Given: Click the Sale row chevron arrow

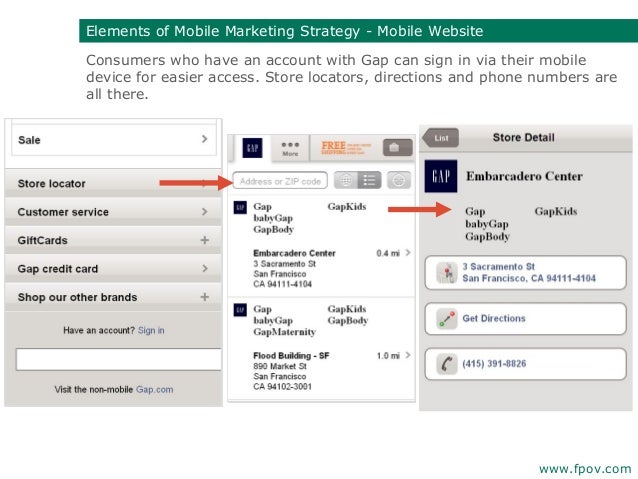Looking at the screenshot, I should 204,139.
